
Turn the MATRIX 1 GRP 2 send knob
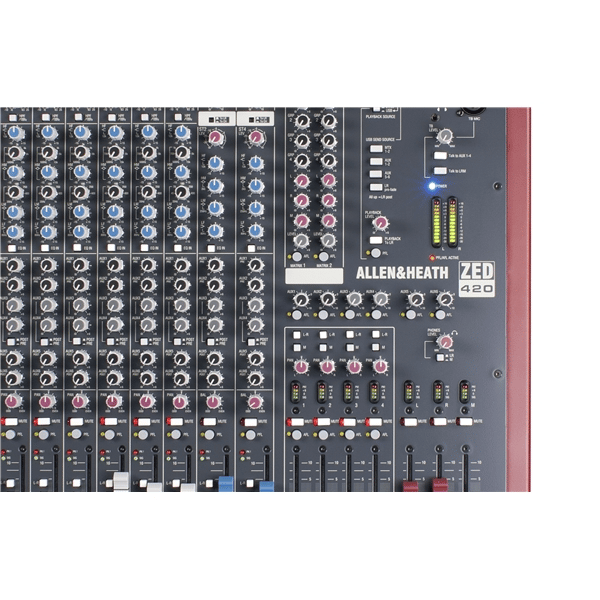click(x=302, y=121)
